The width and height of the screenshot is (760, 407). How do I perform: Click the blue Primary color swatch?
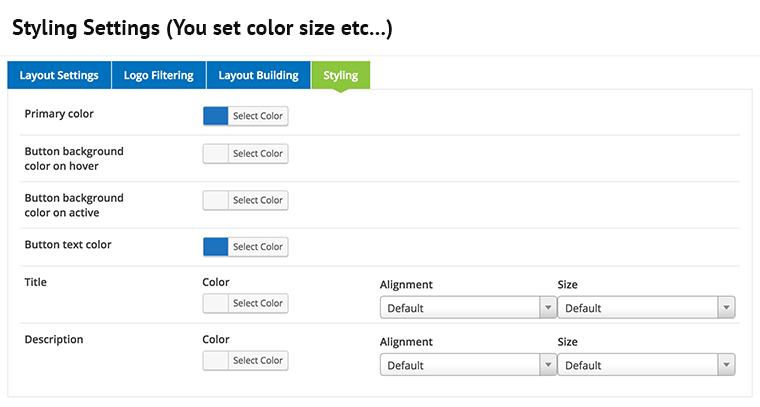point(216,116)
